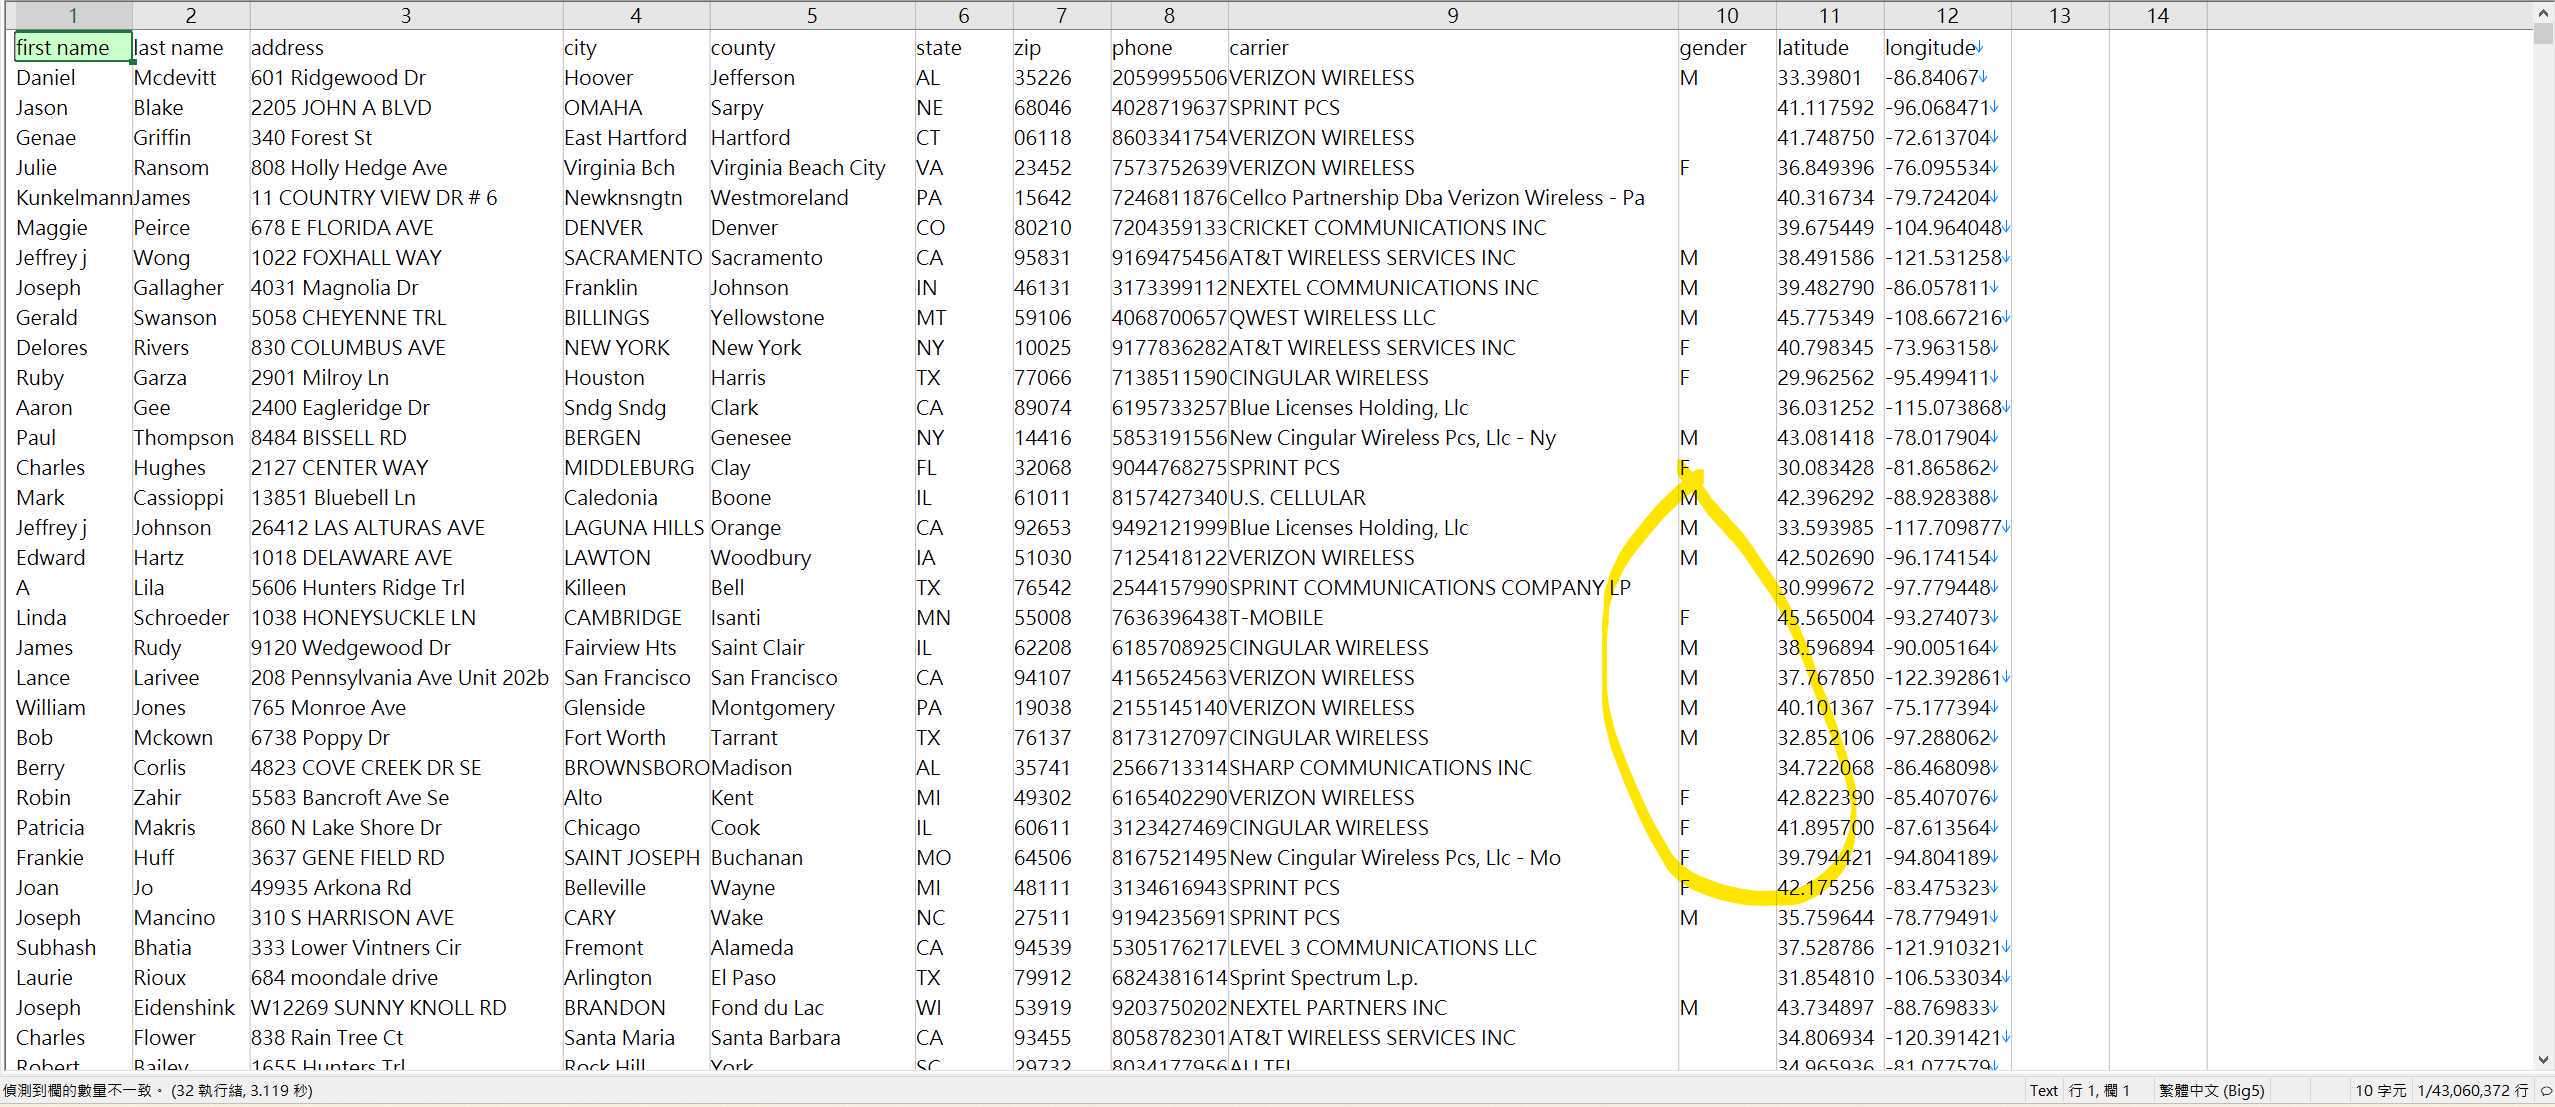
Task: Select column header 10
Action: coord(1727,15)
